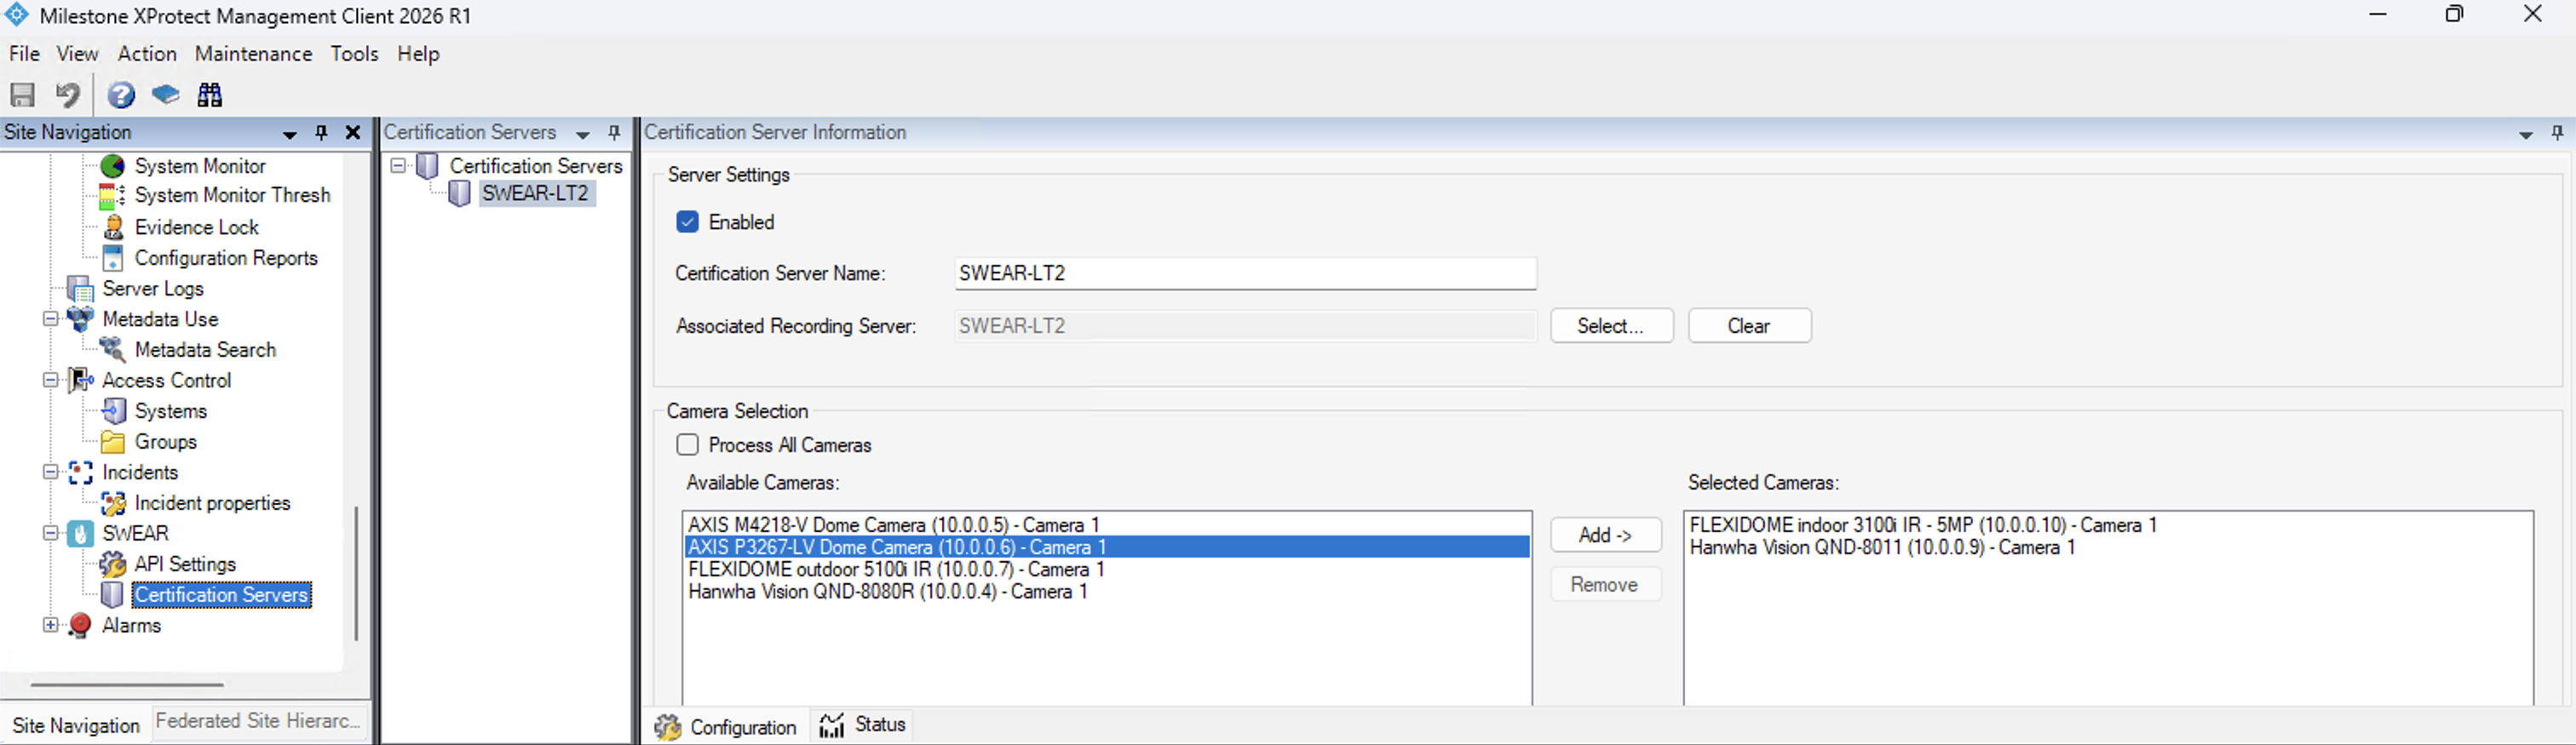
Task: Open the Maintenance menu
Action: click(x=253, y=54)
